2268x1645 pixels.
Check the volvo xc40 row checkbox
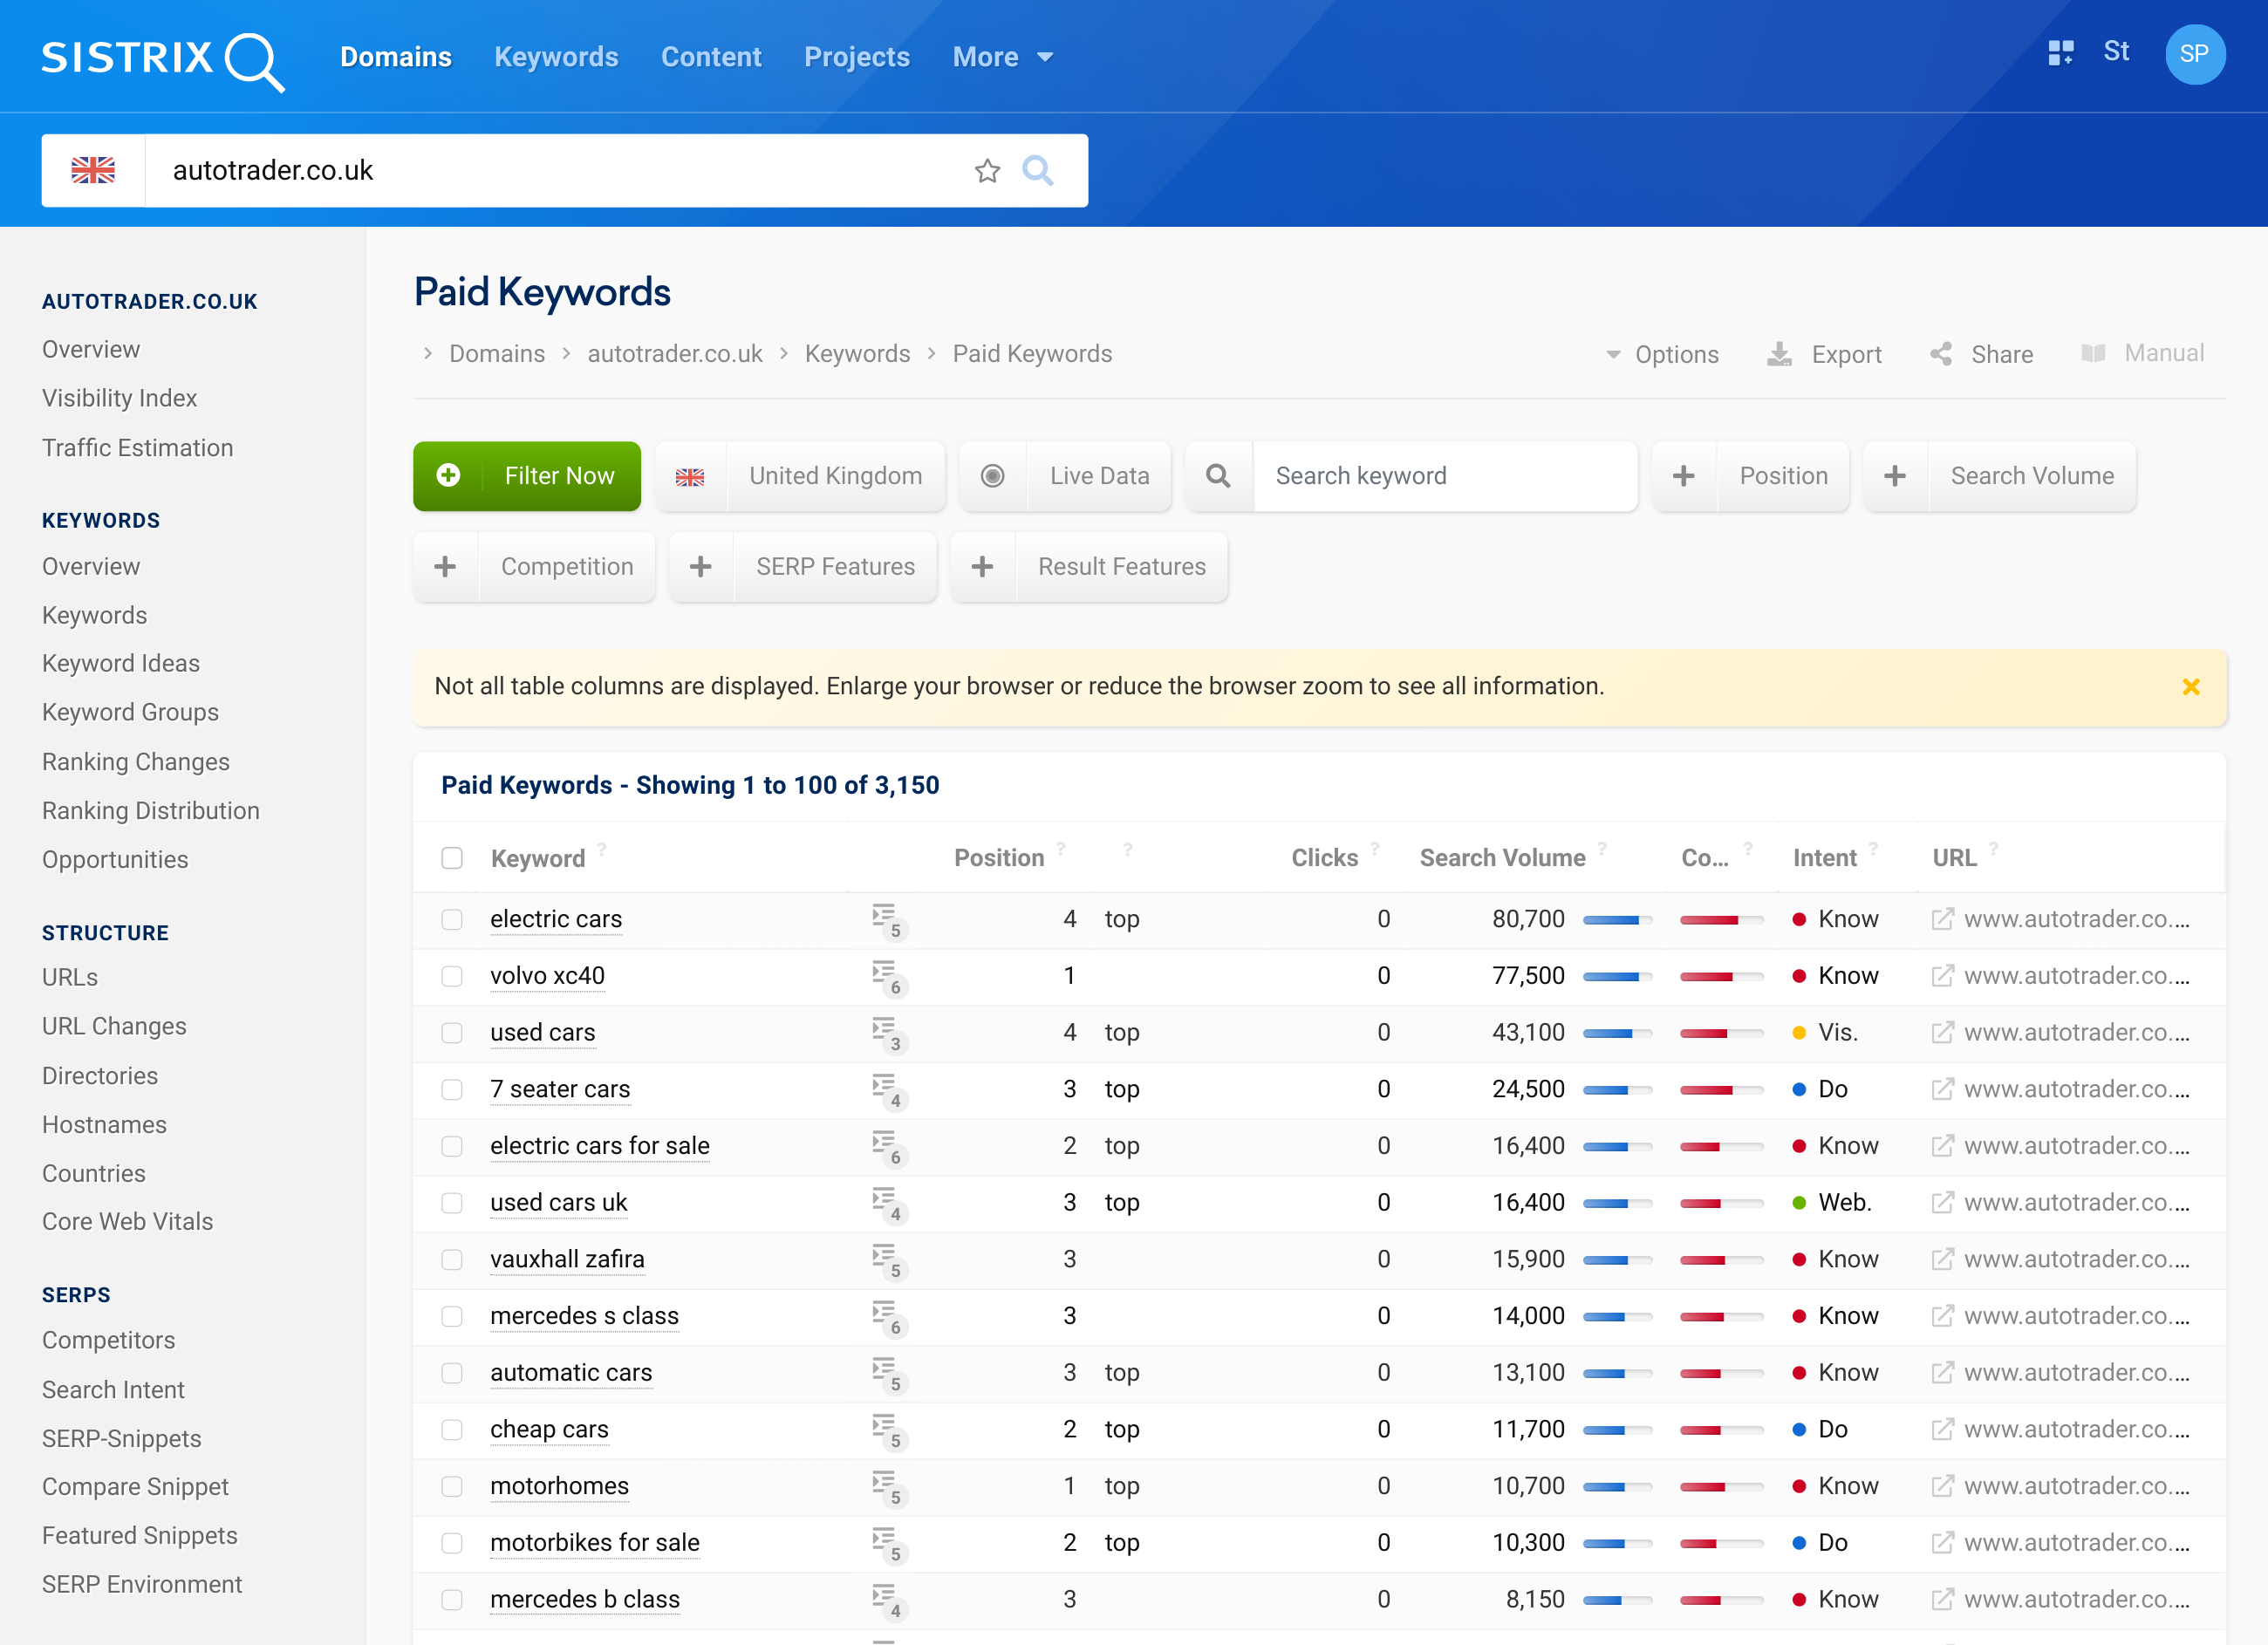(452, 976)
